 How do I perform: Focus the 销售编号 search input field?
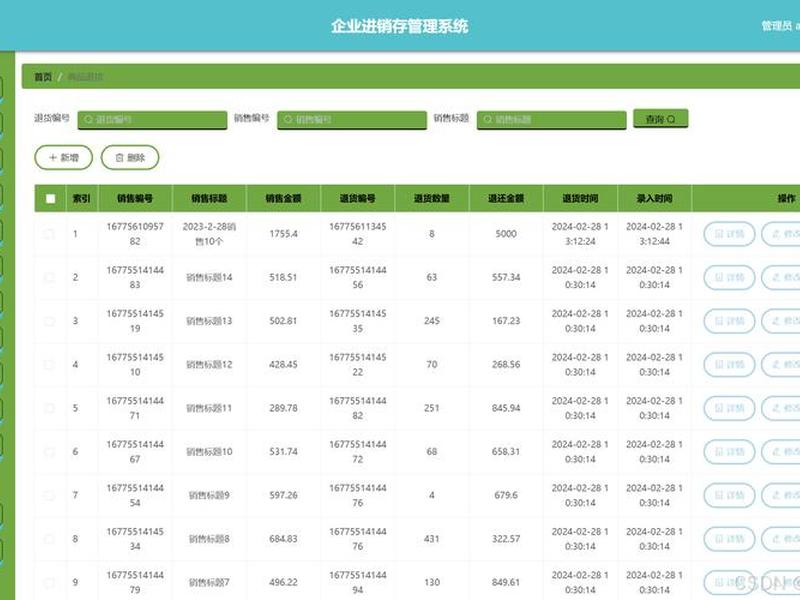[352, 119]
